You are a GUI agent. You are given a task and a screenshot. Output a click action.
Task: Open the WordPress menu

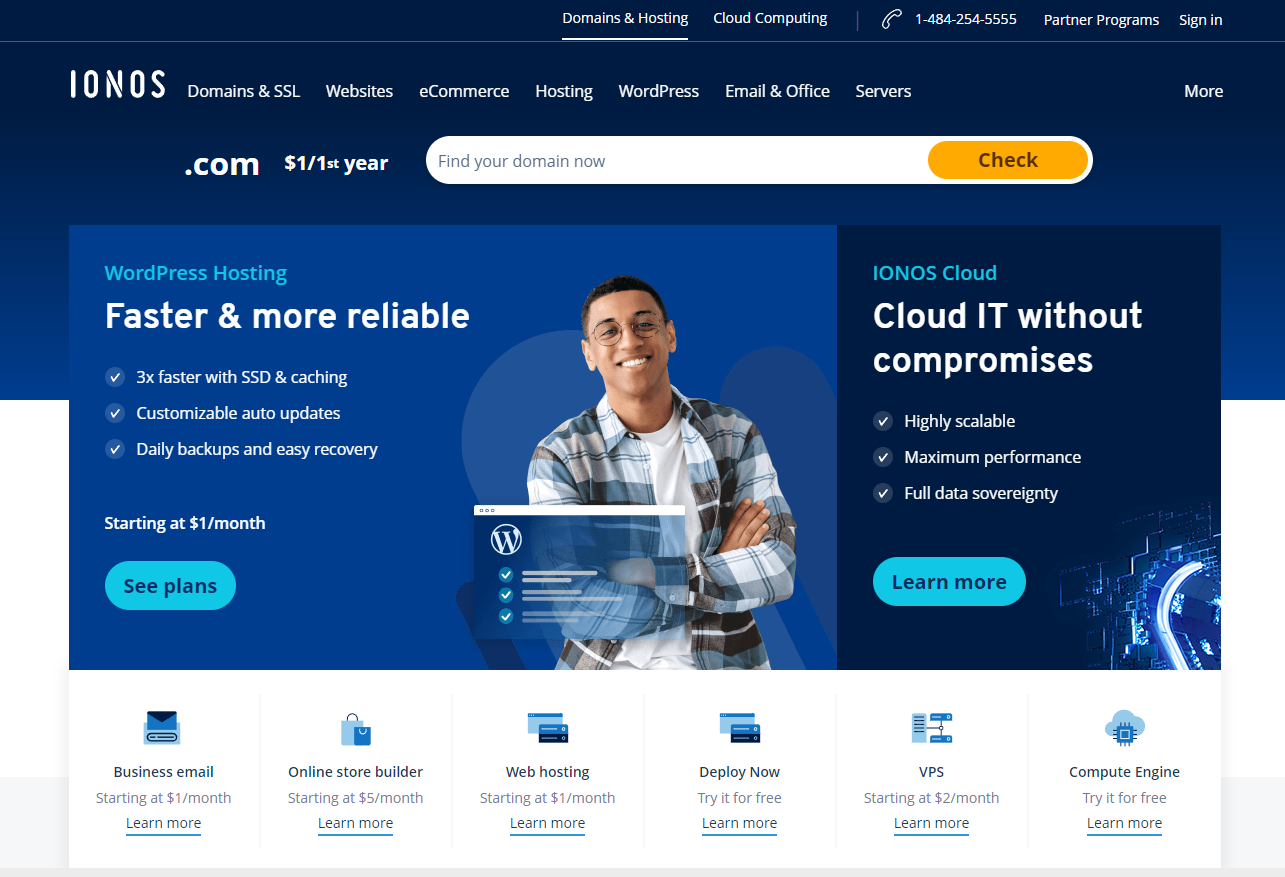(659, 91)
